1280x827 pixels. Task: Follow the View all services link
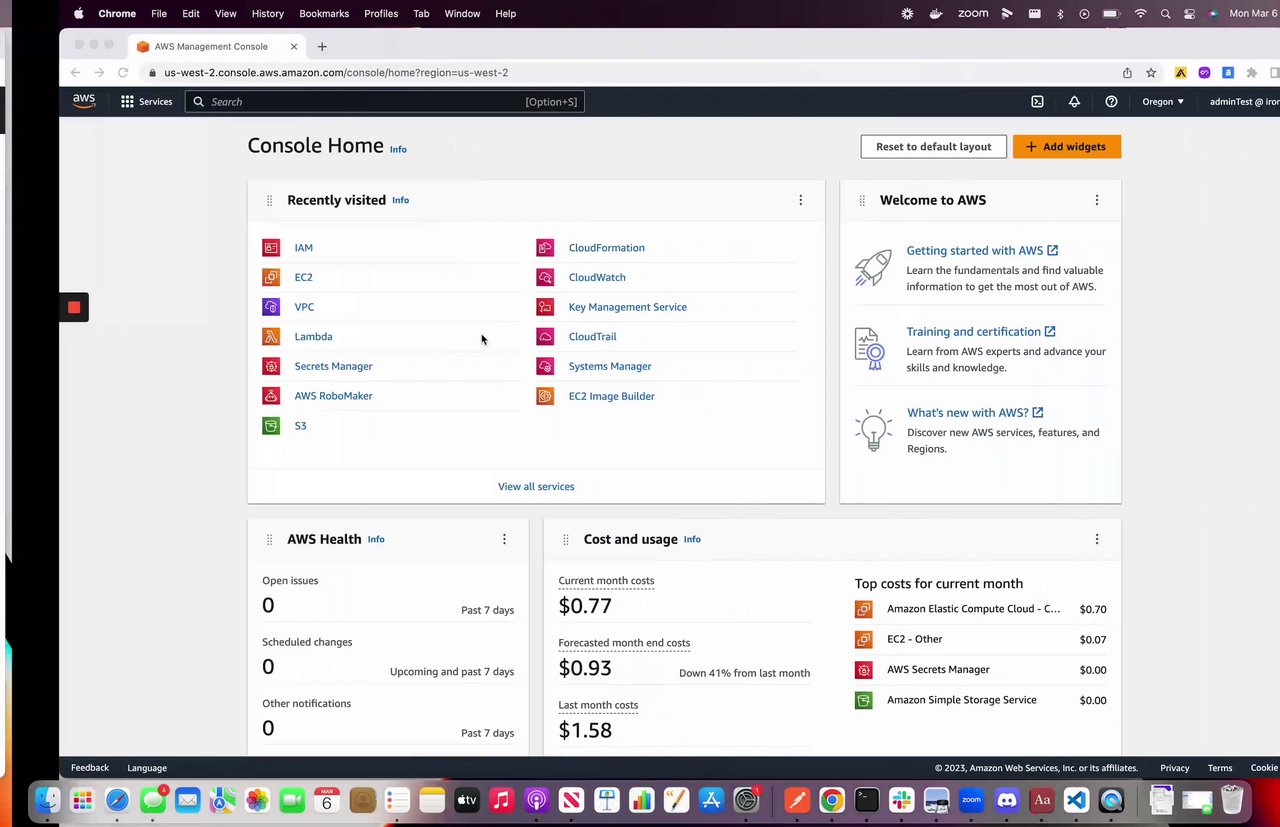(536, 486)
